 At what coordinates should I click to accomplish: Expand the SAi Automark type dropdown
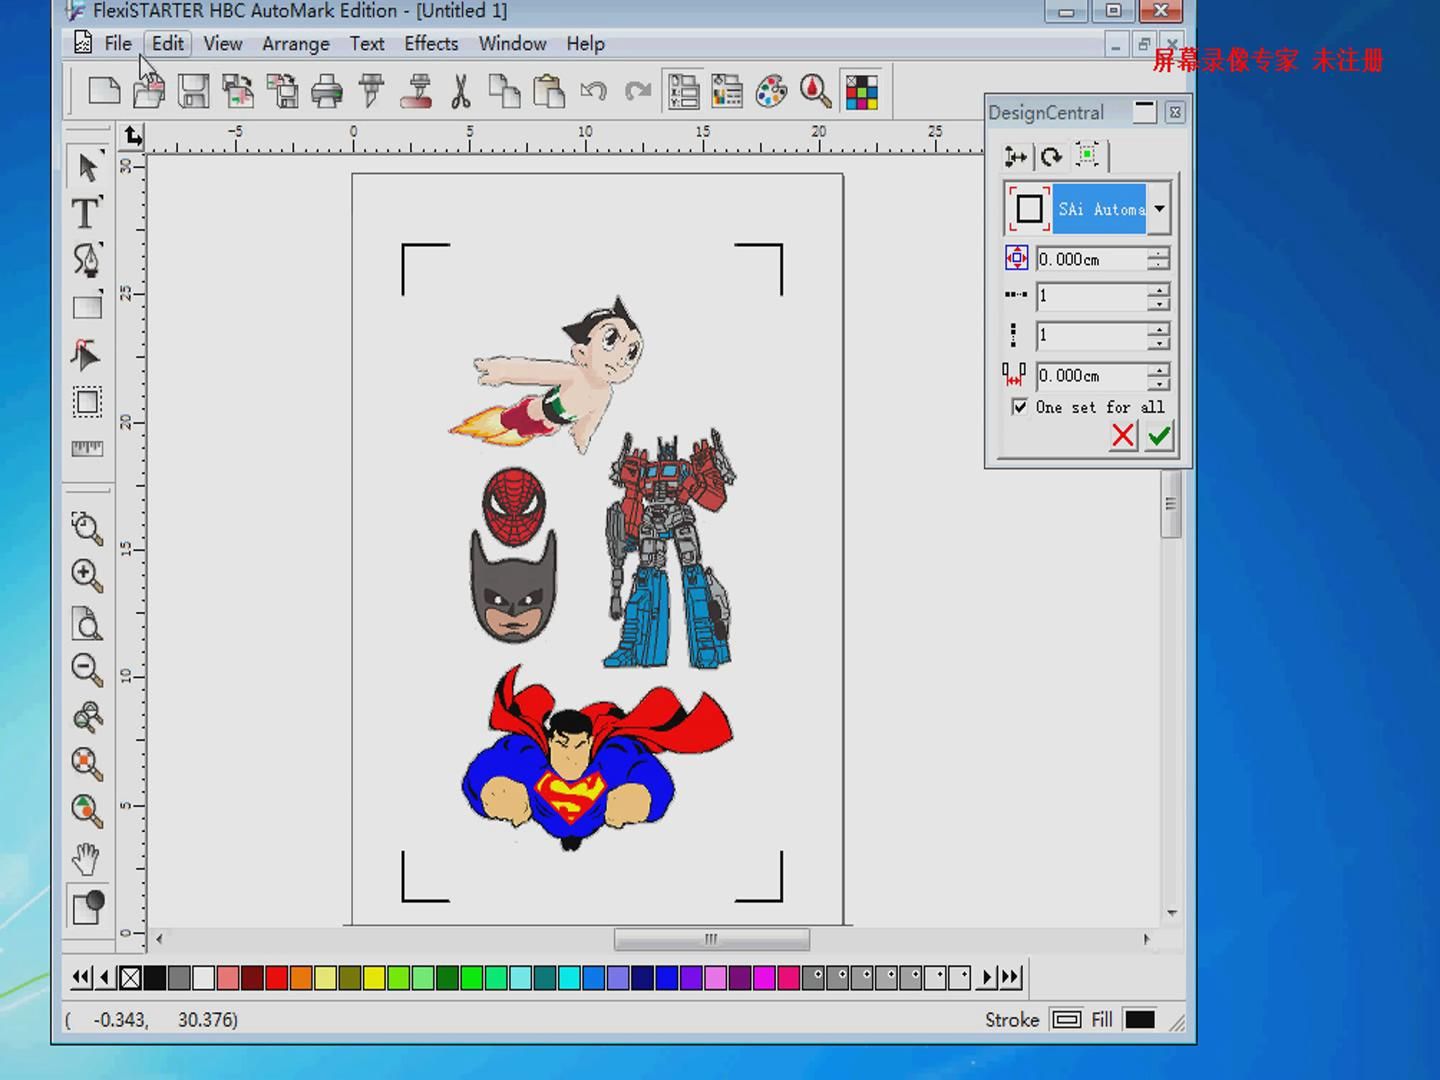[x=1159, y=209]
